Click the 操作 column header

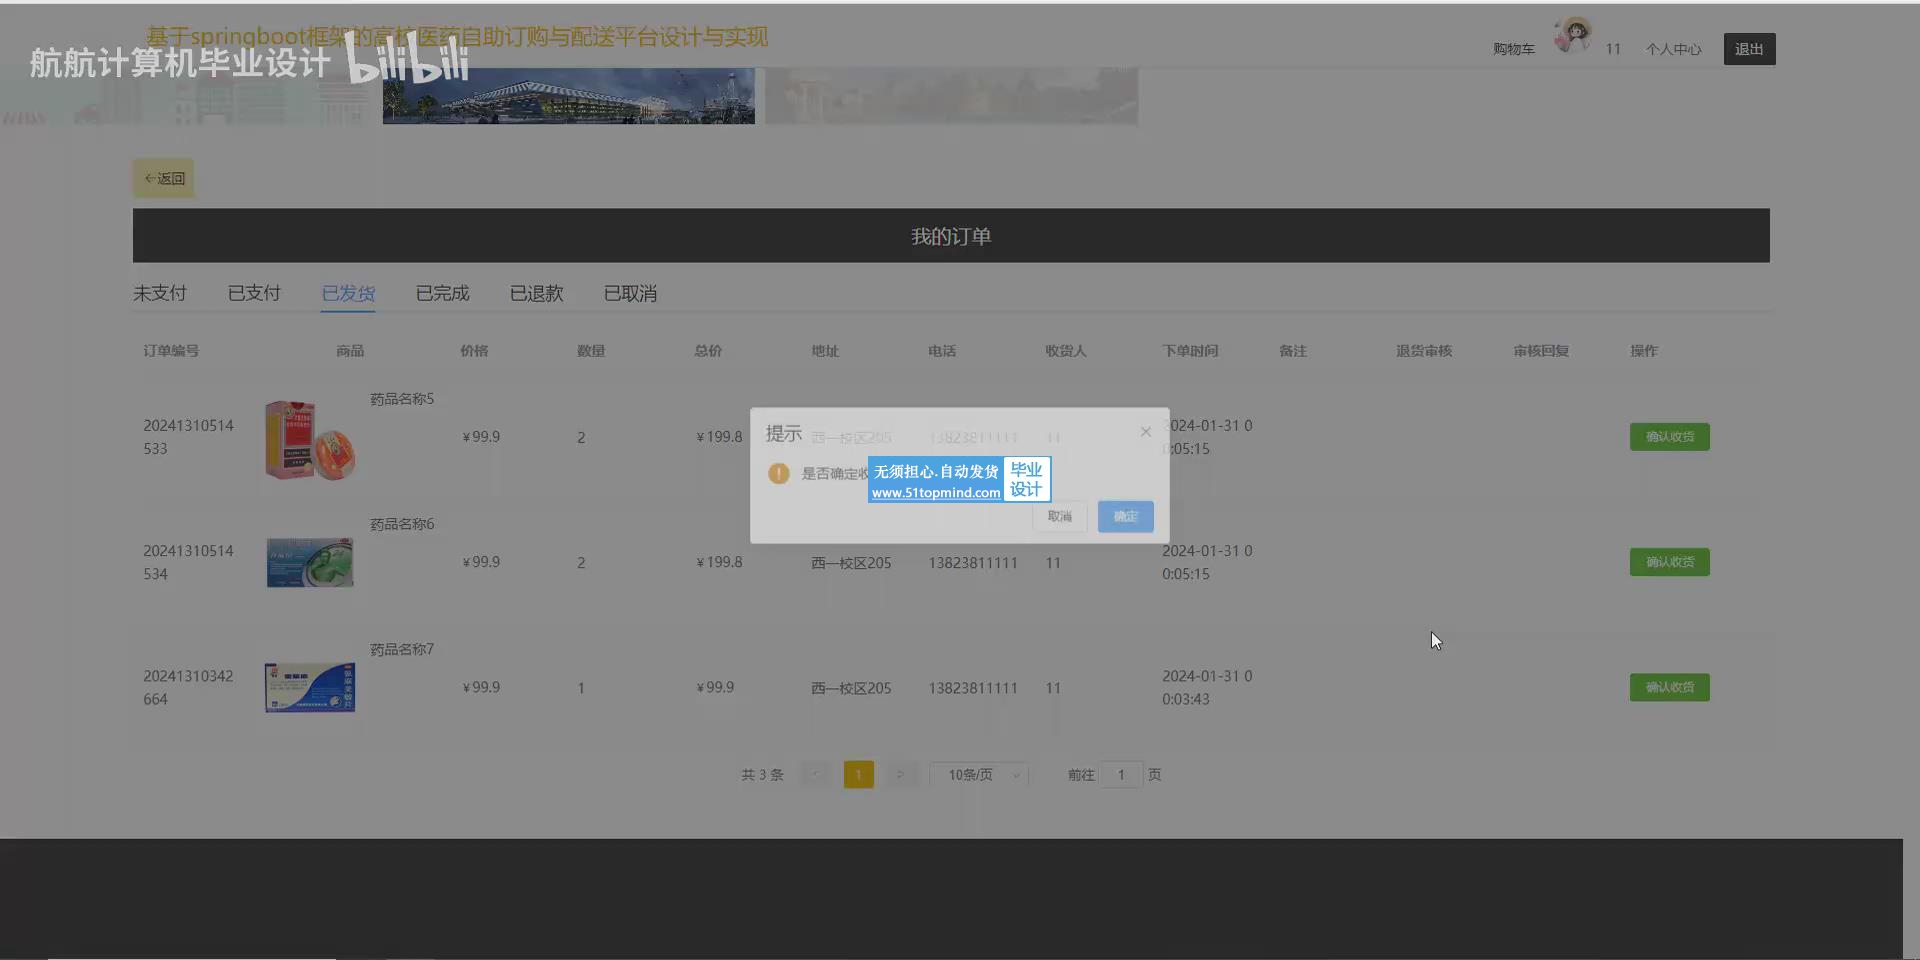pos(1644,351)
